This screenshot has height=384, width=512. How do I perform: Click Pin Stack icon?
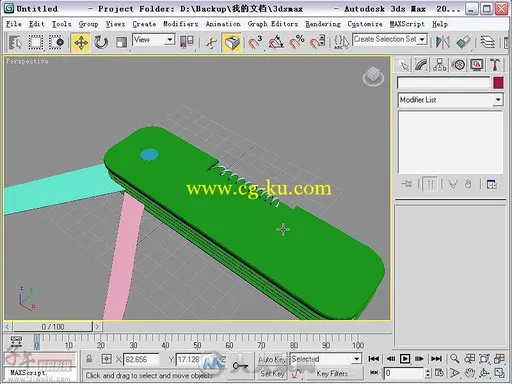click(x=407, y=184)
